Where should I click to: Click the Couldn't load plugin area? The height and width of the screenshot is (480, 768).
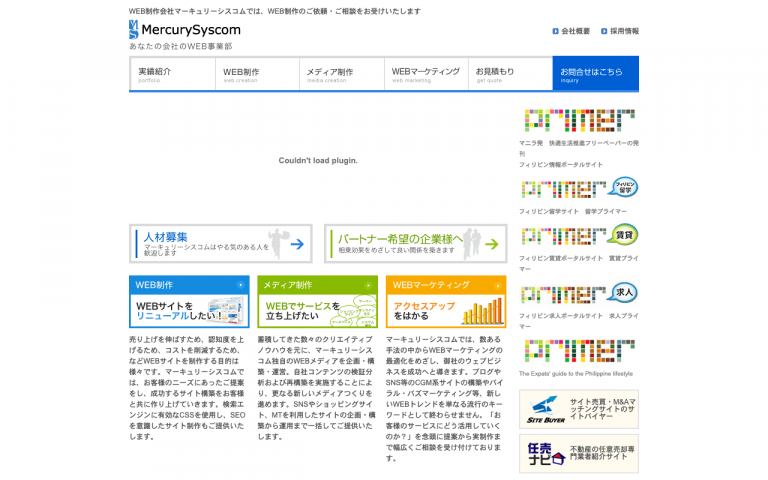point(318,160)
